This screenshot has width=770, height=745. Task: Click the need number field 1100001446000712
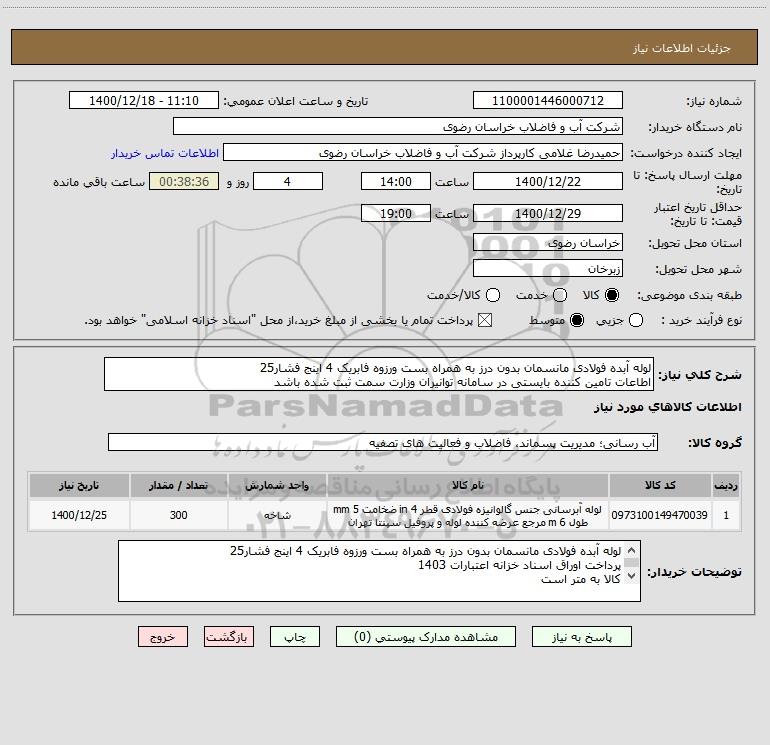[x=548, y=101]
